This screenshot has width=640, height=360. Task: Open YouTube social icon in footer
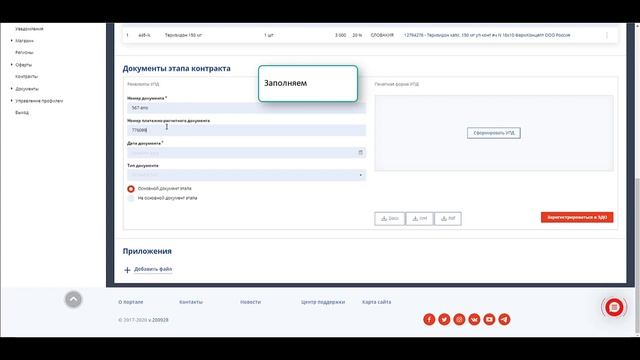pyautogui.click(x=489, y=319)
